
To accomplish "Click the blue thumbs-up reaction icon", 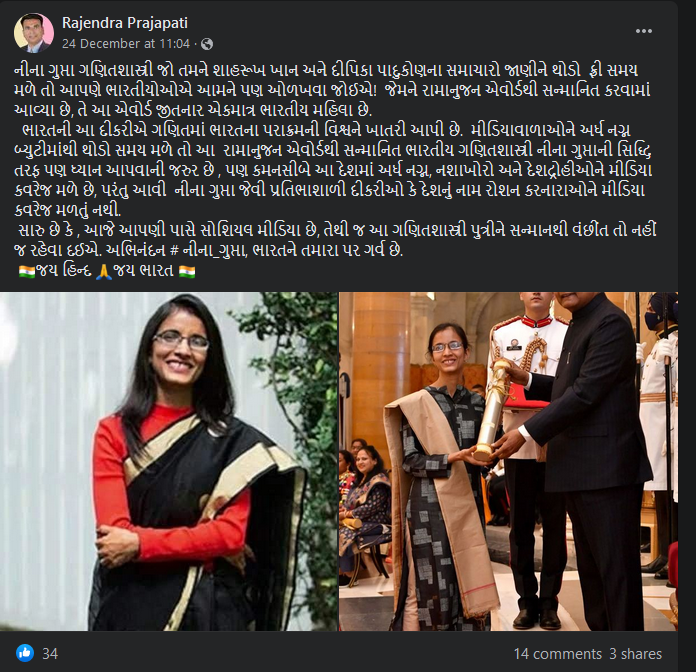I will pos(25,653).
